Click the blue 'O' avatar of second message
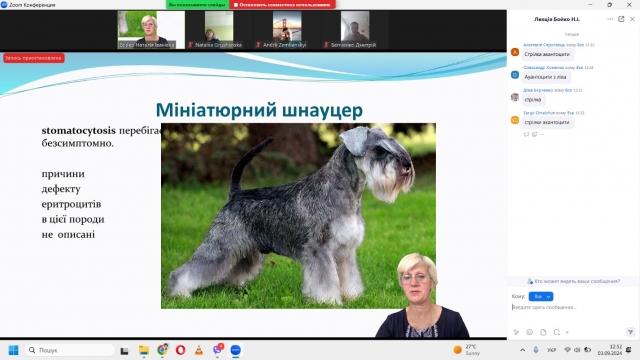This screenshot has width=640, height=360. tap(515, 75)
